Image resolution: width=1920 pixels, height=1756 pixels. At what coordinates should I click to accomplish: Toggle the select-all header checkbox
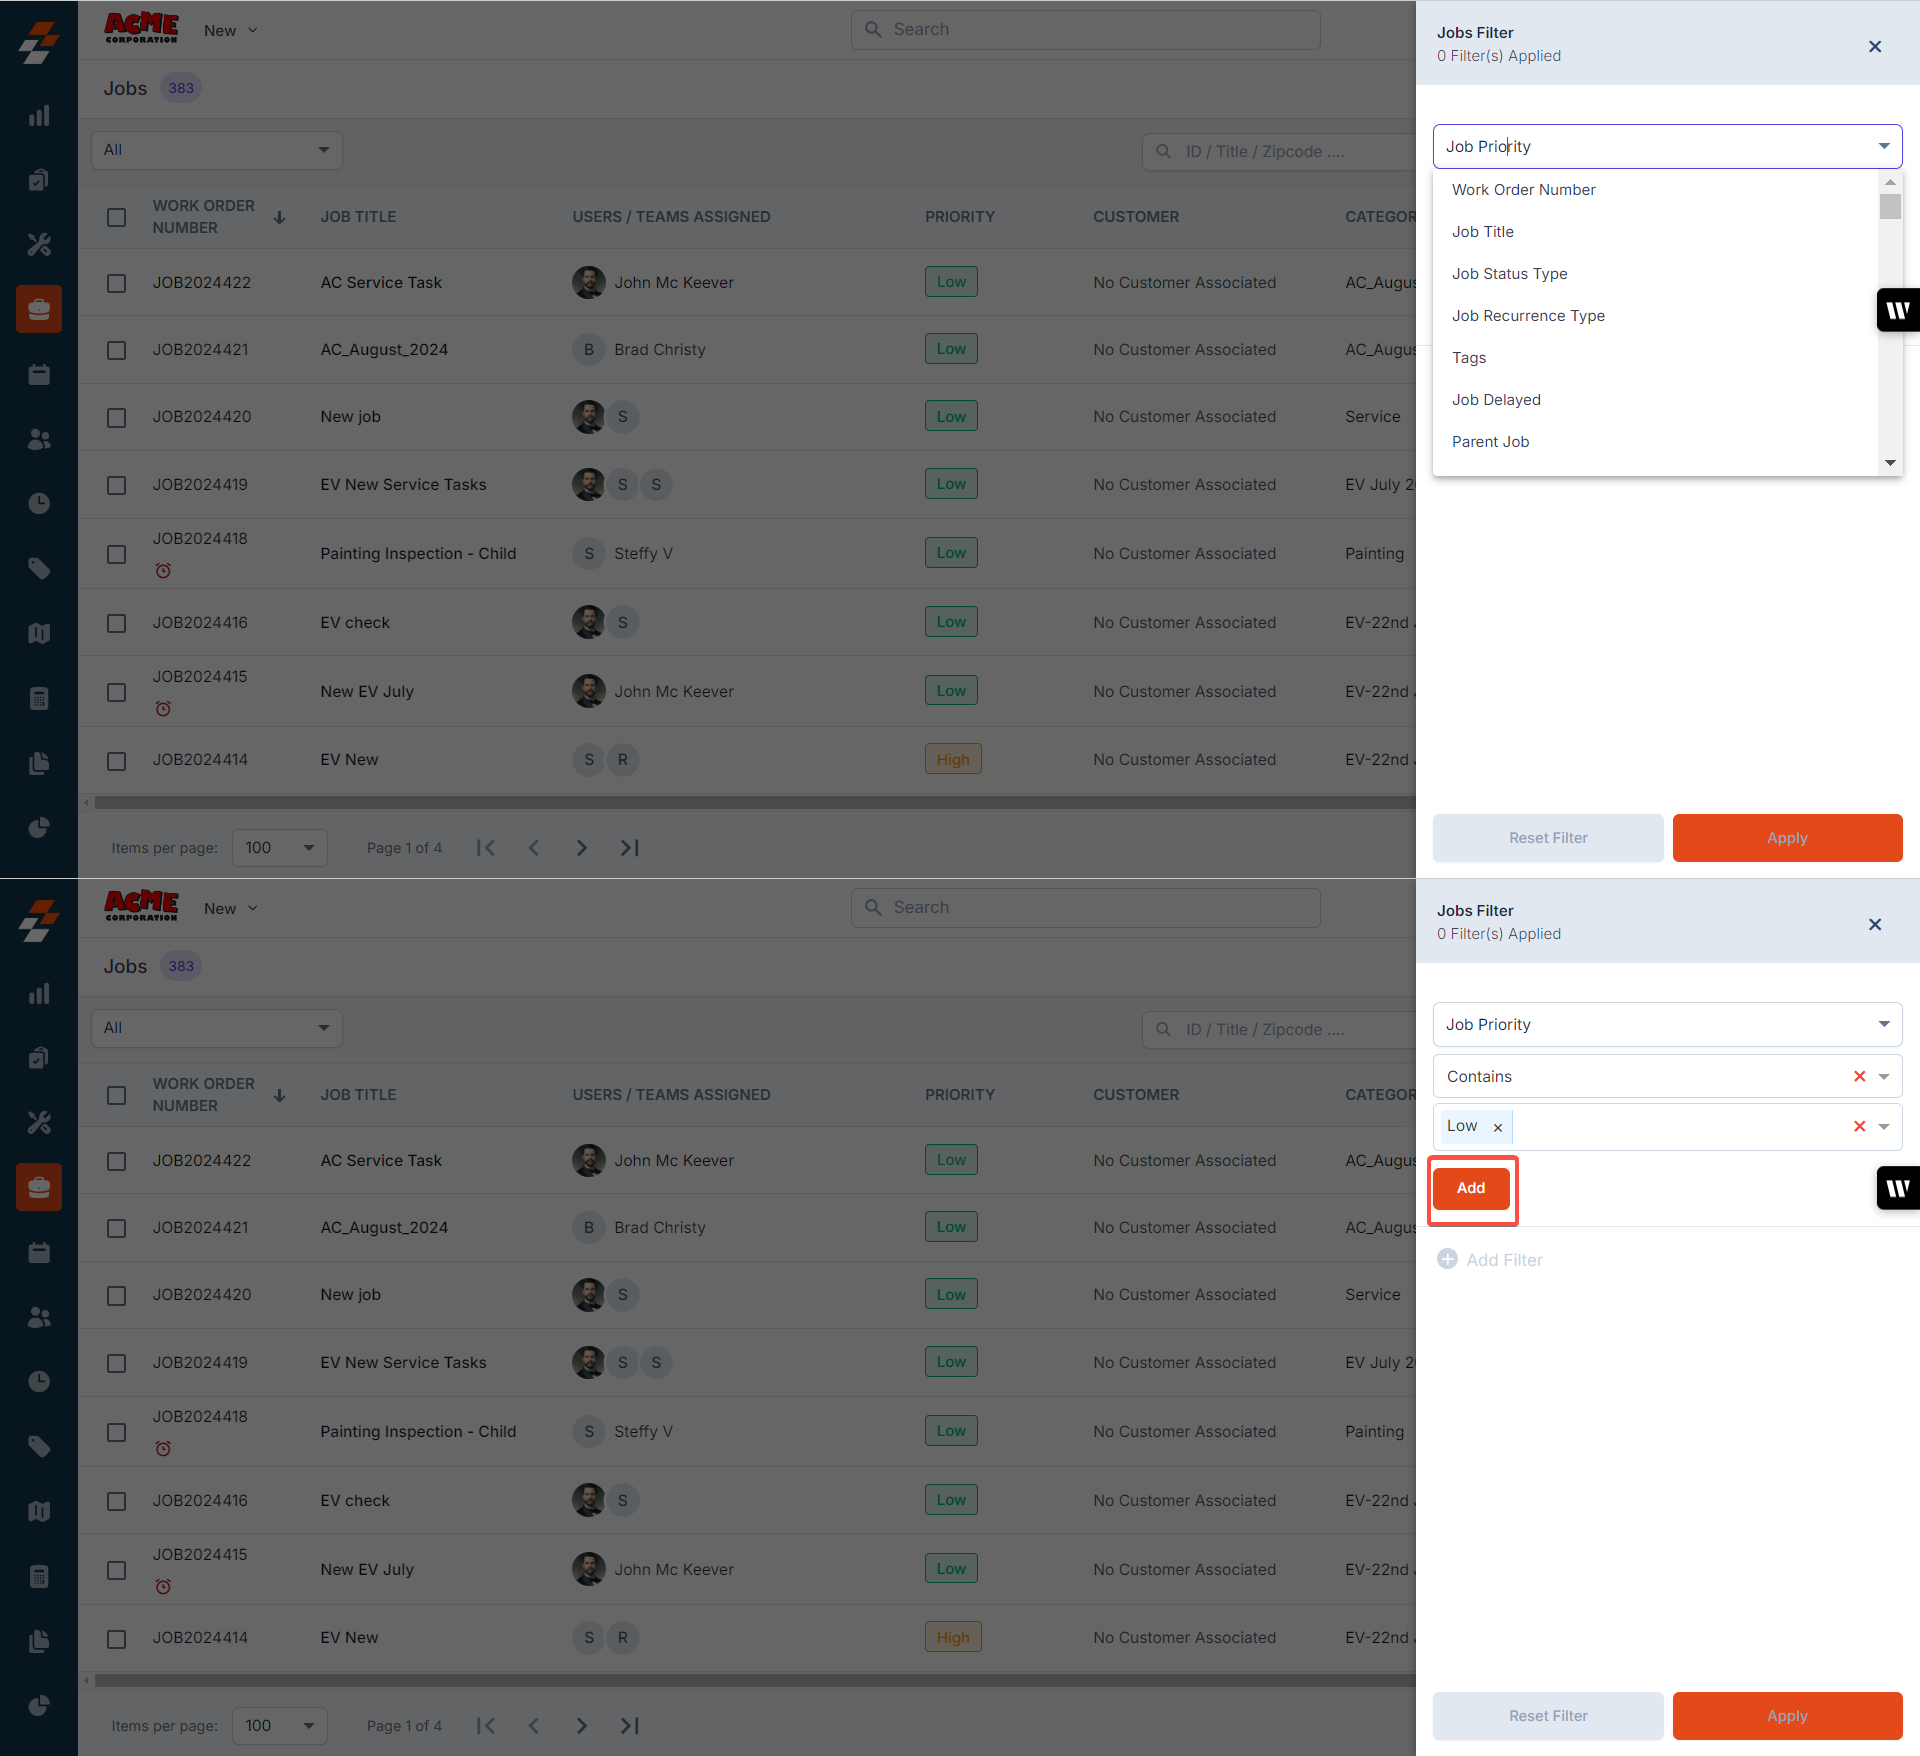point(116,217)
